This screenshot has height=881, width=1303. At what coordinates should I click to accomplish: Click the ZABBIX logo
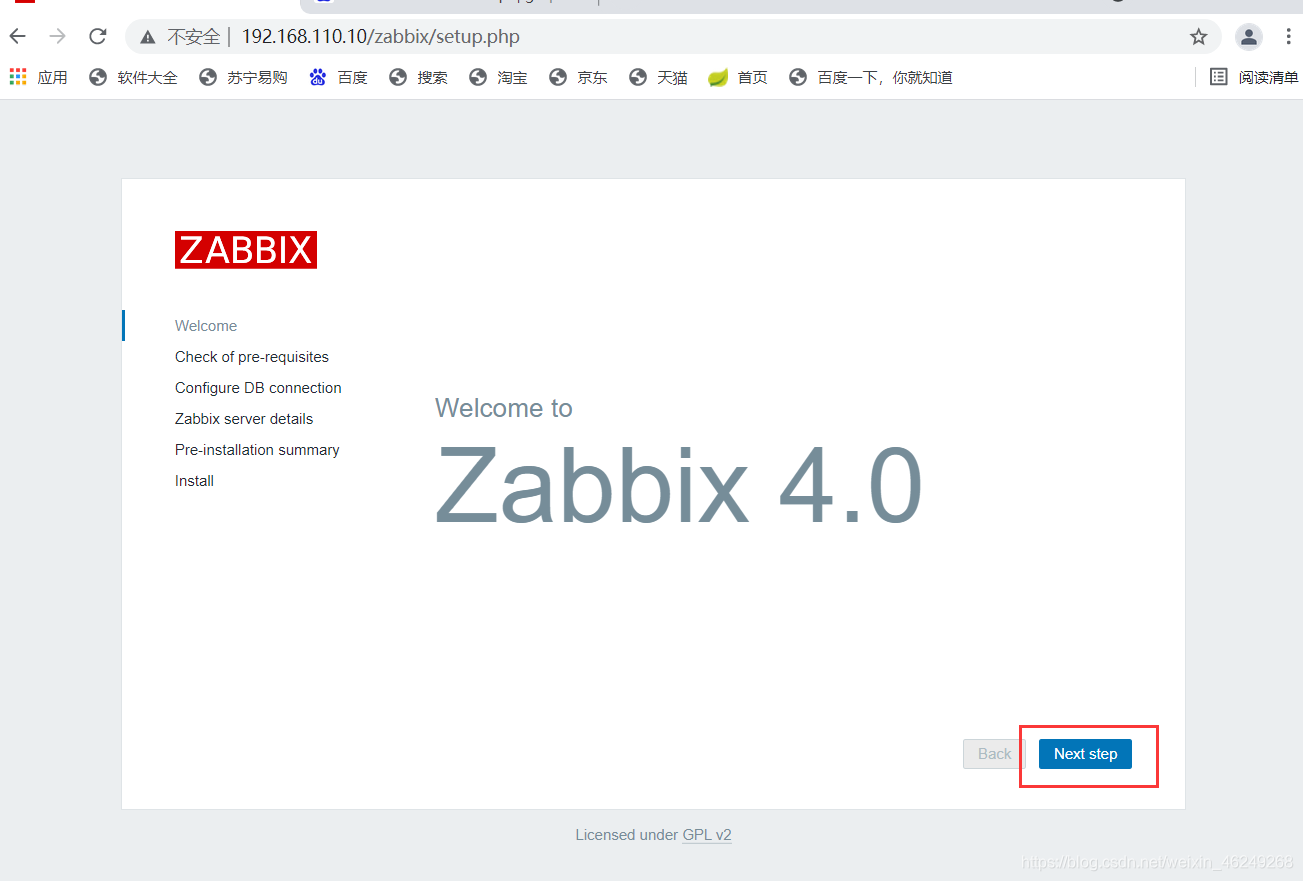coord(246,250)
